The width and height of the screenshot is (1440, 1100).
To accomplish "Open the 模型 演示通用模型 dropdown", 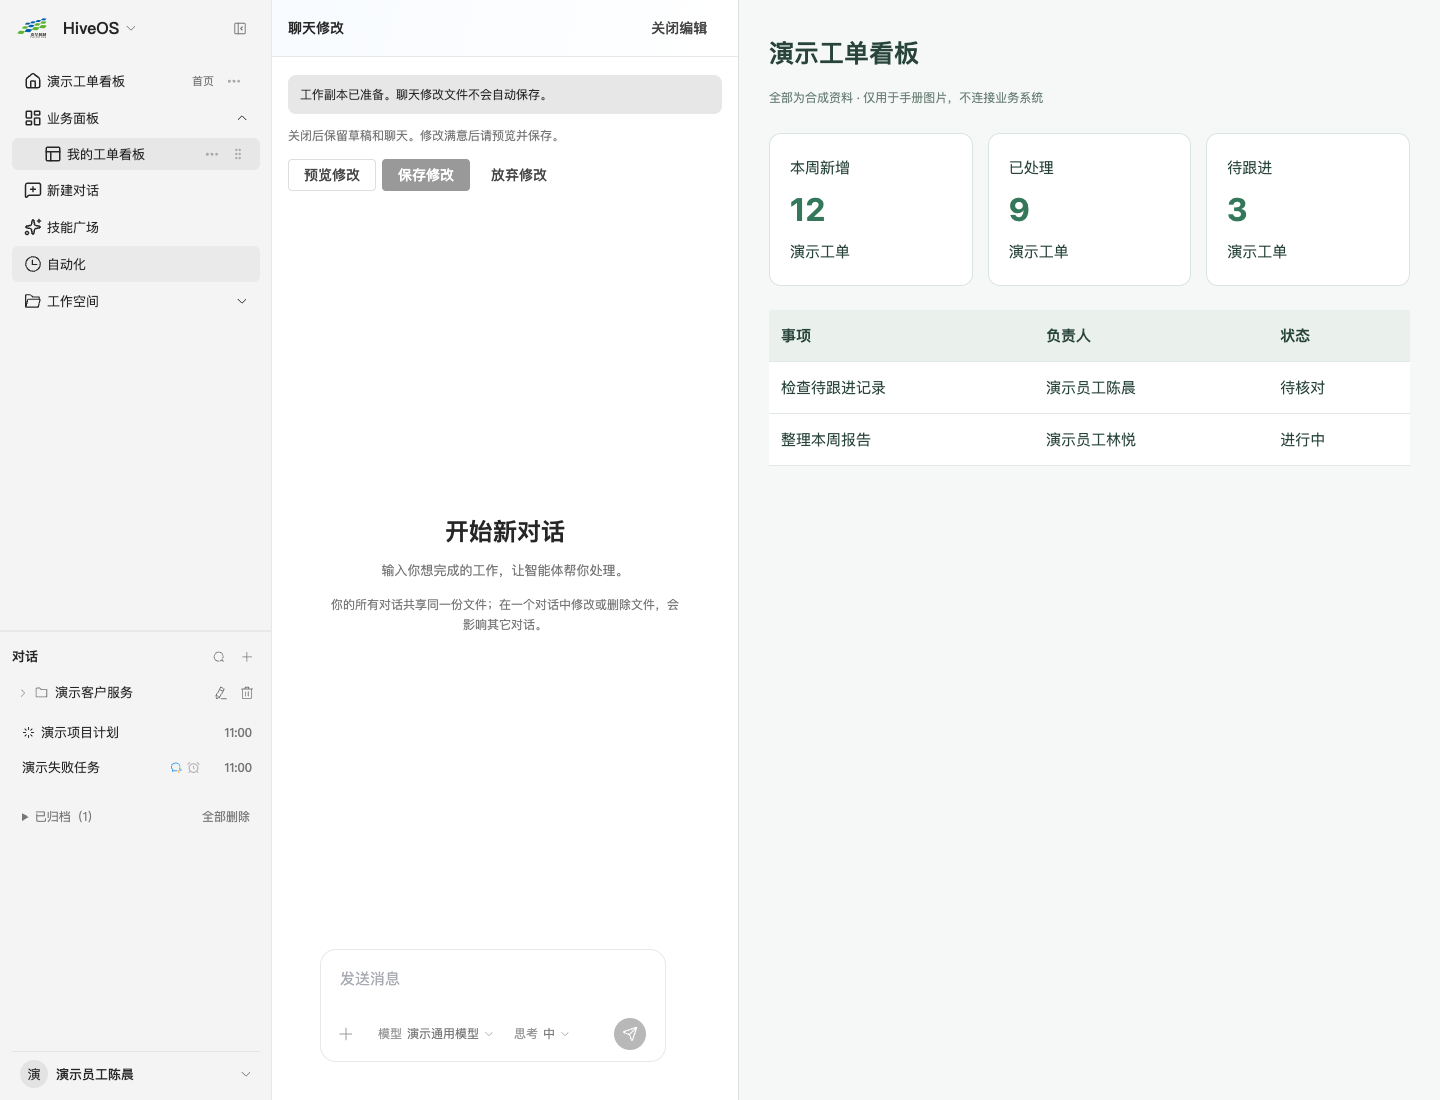I will tap(435, 1034).
